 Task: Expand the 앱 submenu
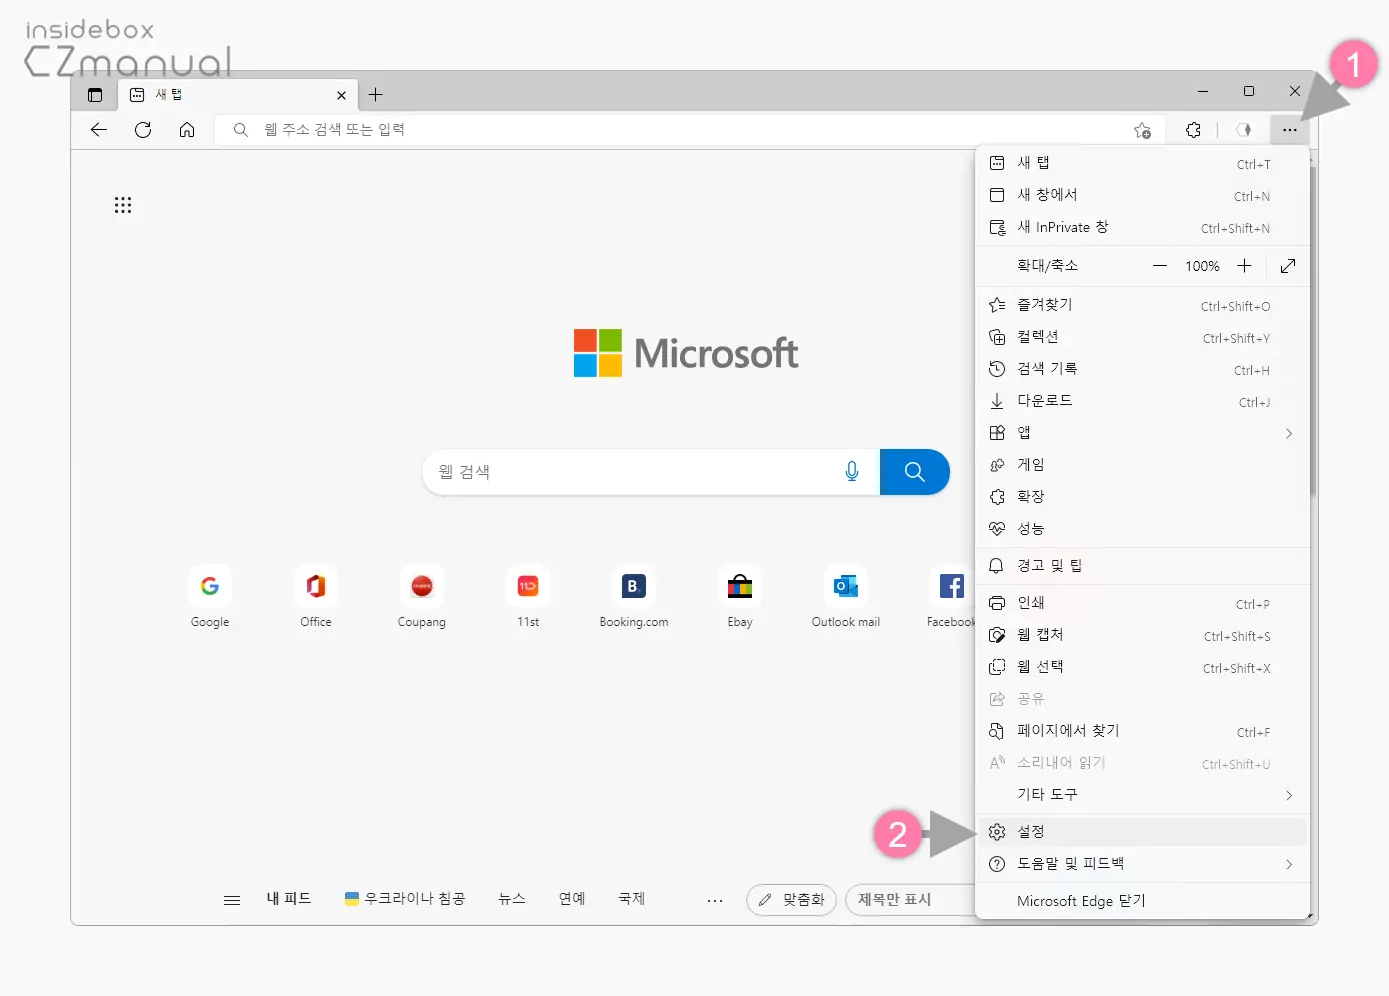point(1142,433)
